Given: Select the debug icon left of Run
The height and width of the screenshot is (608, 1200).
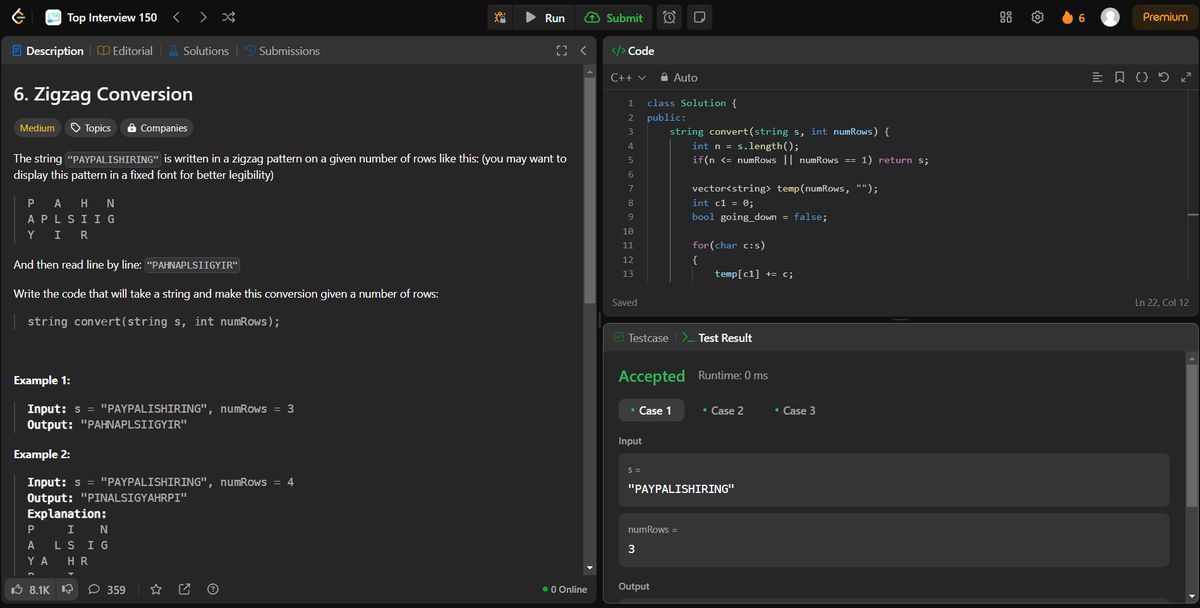Looking at the screenshot, I should point(499,17).
